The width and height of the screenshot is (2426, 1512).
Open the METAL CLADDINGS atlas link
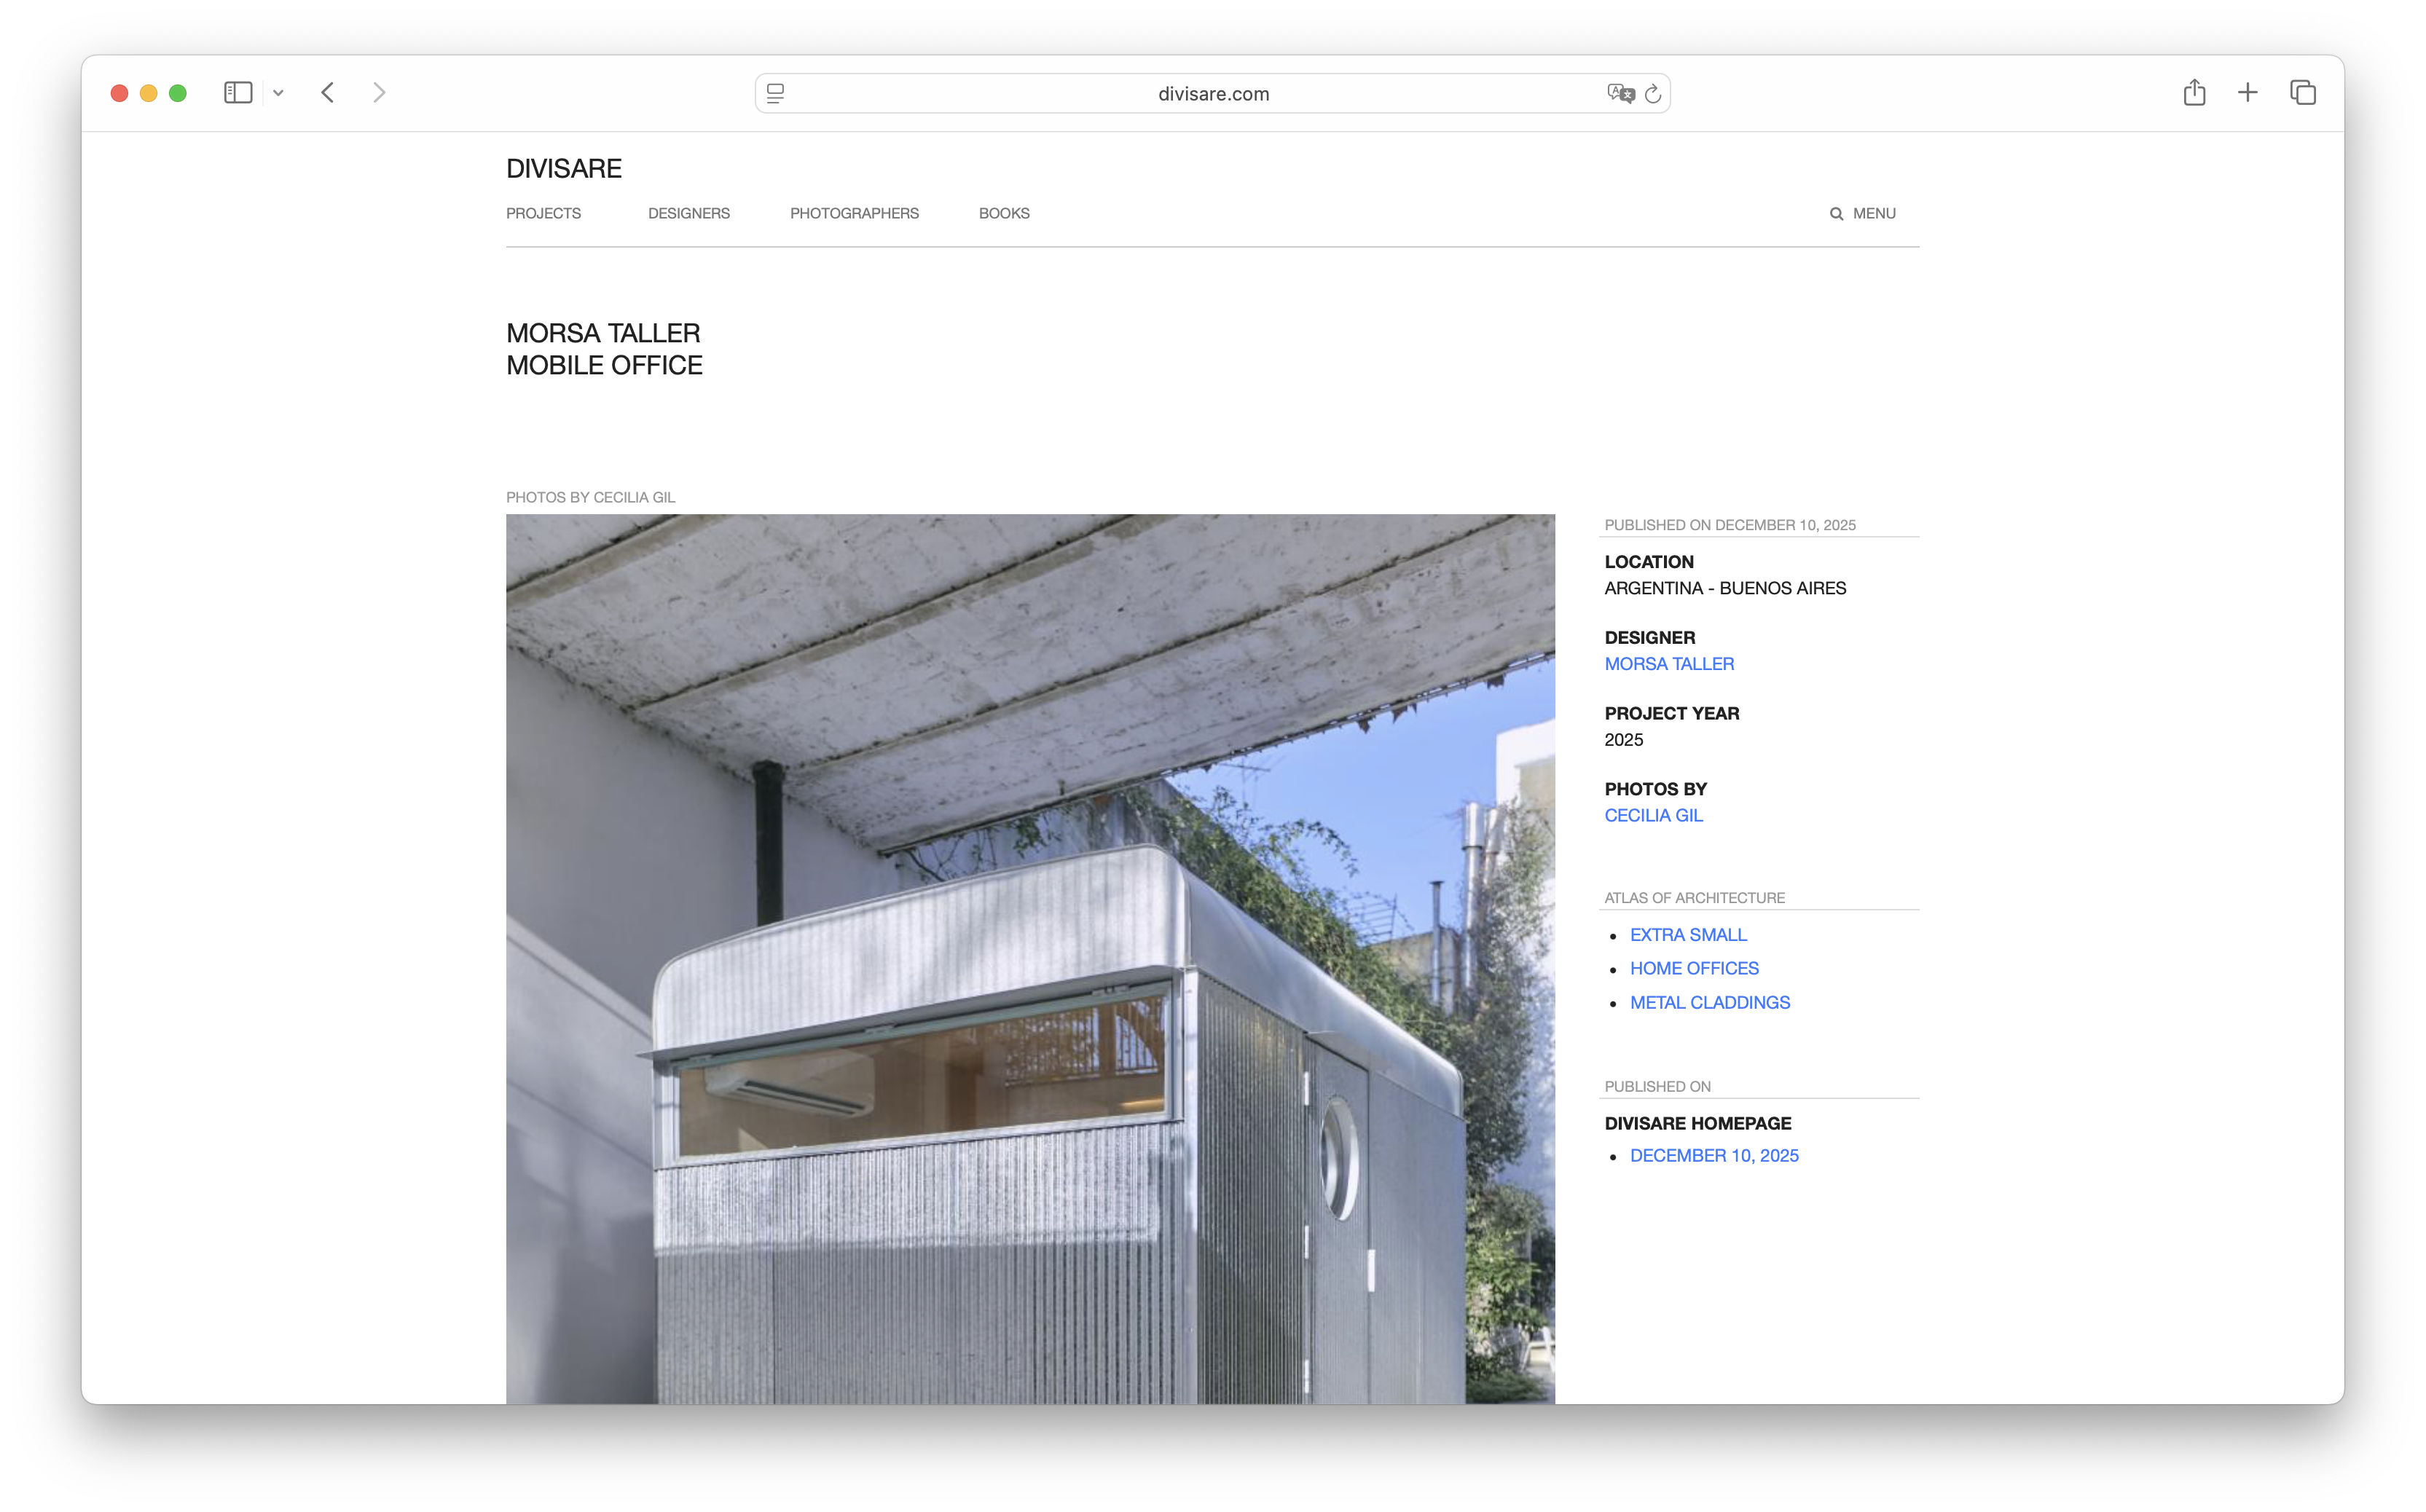1709,1002
